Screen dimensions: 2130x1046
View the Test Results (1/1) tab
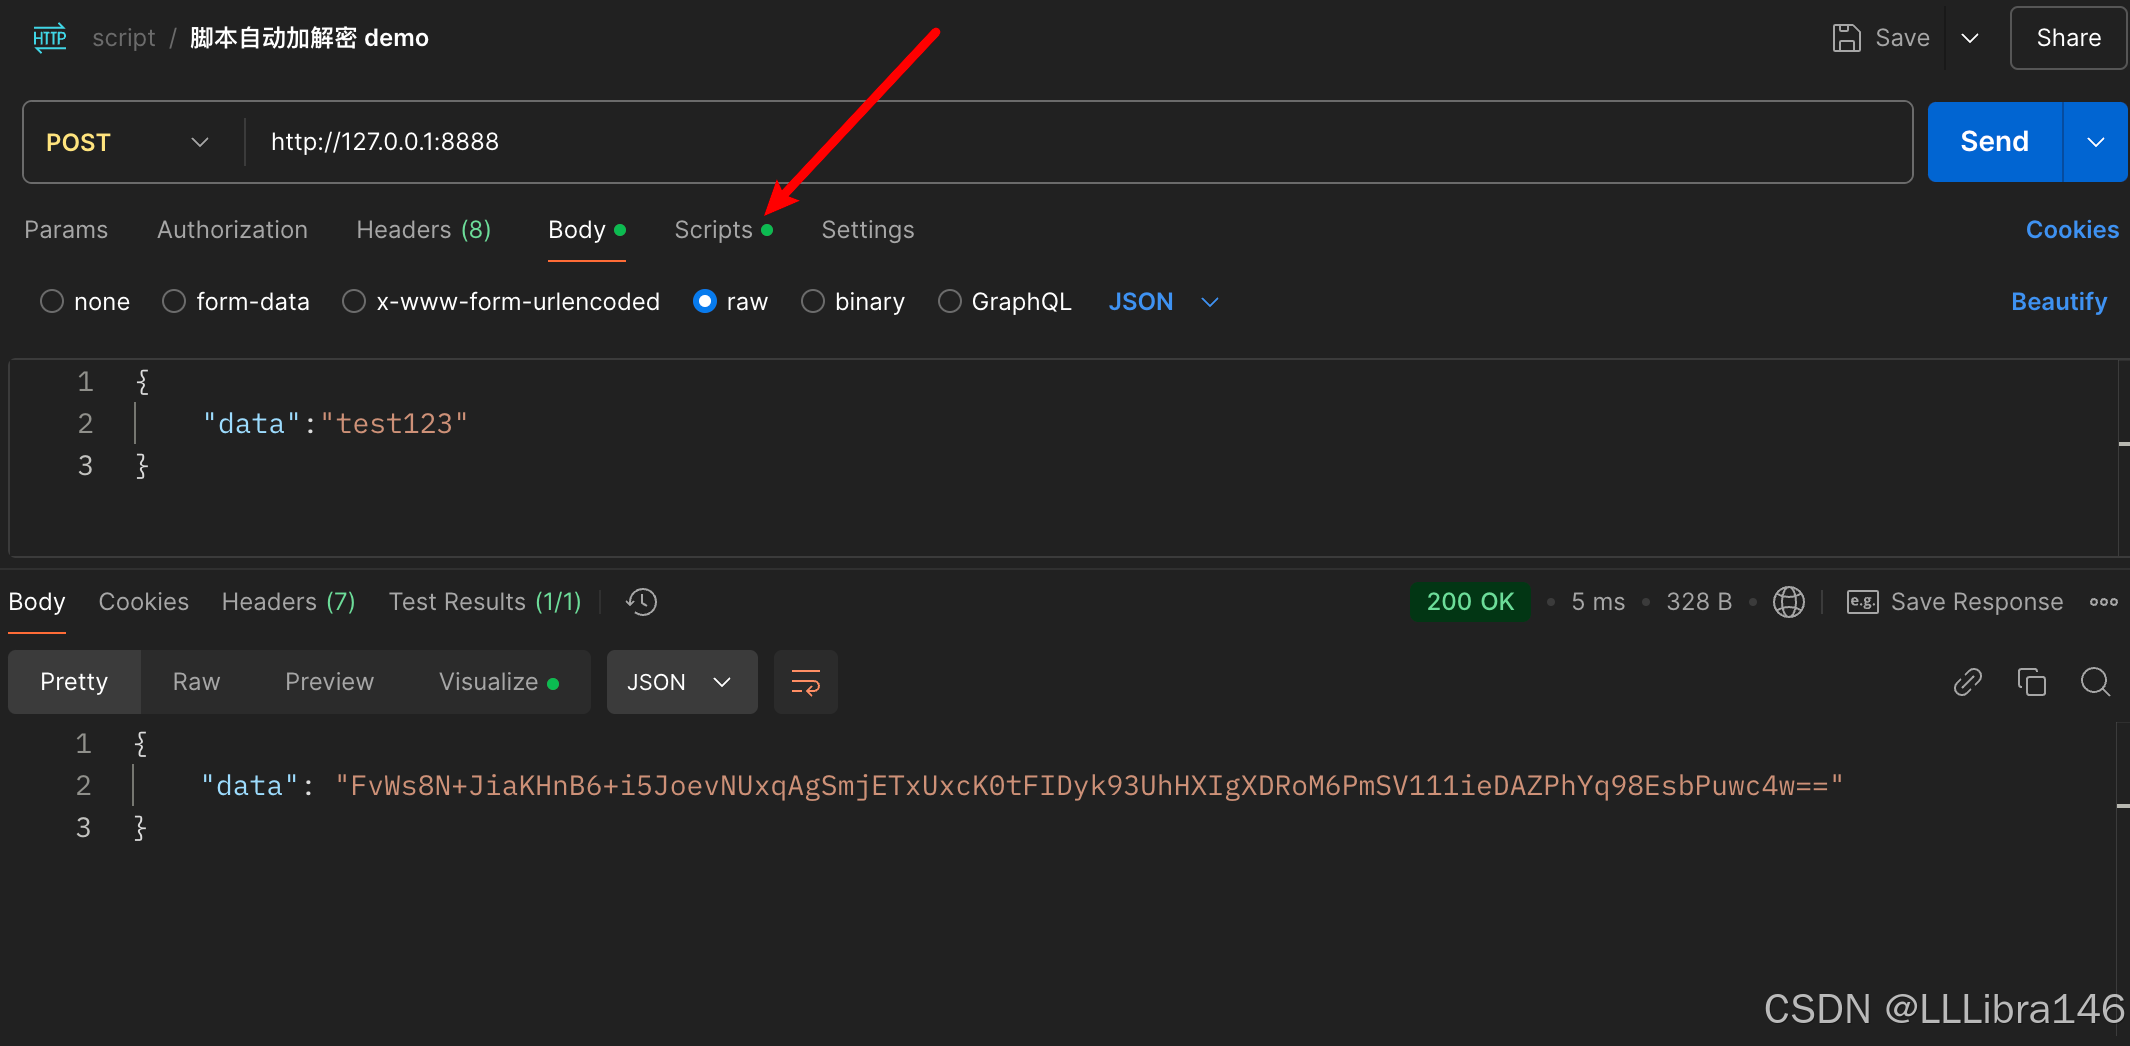(485, 602)
